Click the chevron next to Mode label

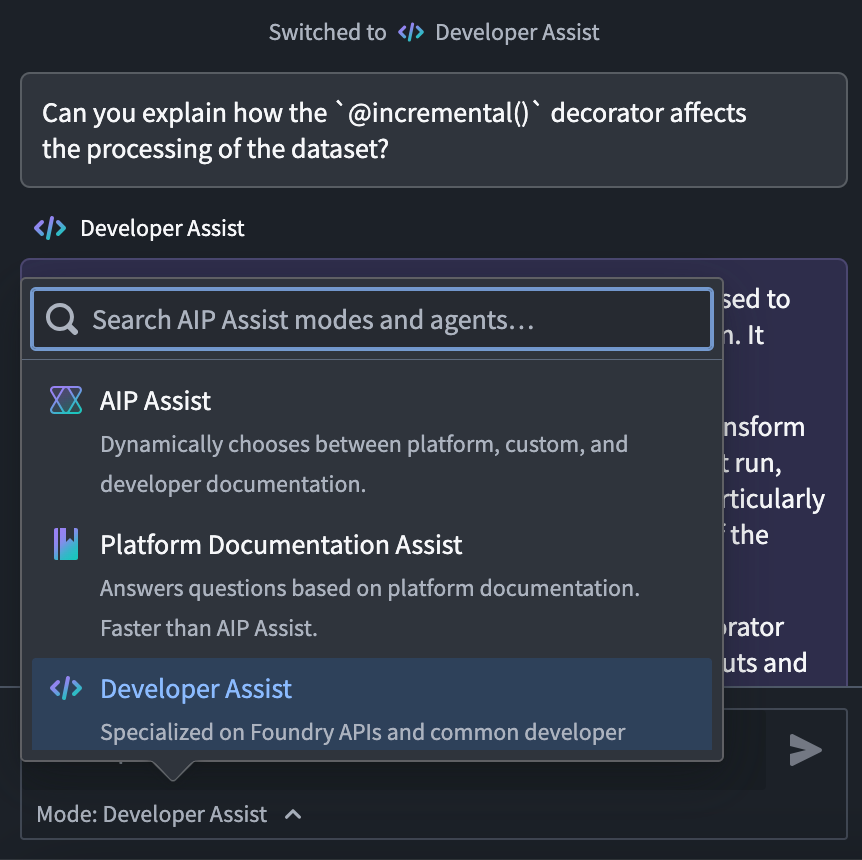pos(293,814)
